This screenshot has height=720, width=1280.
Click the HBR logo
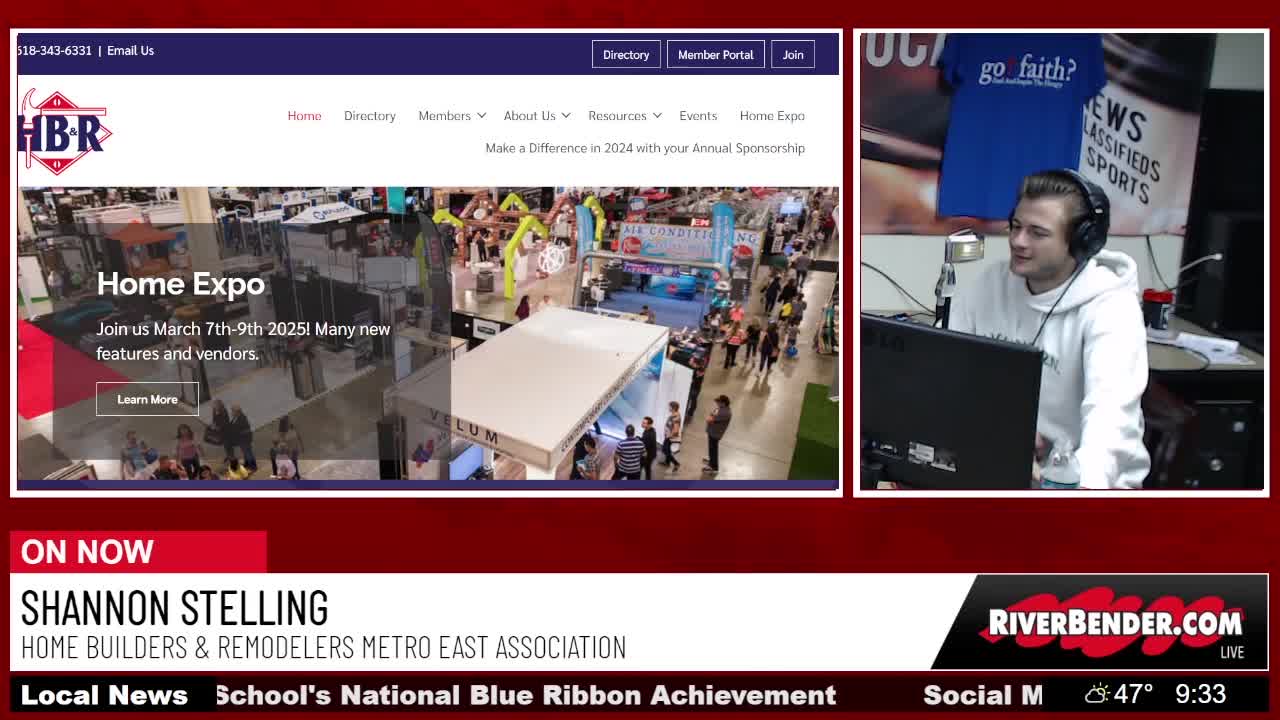click(x=64, y=132)
